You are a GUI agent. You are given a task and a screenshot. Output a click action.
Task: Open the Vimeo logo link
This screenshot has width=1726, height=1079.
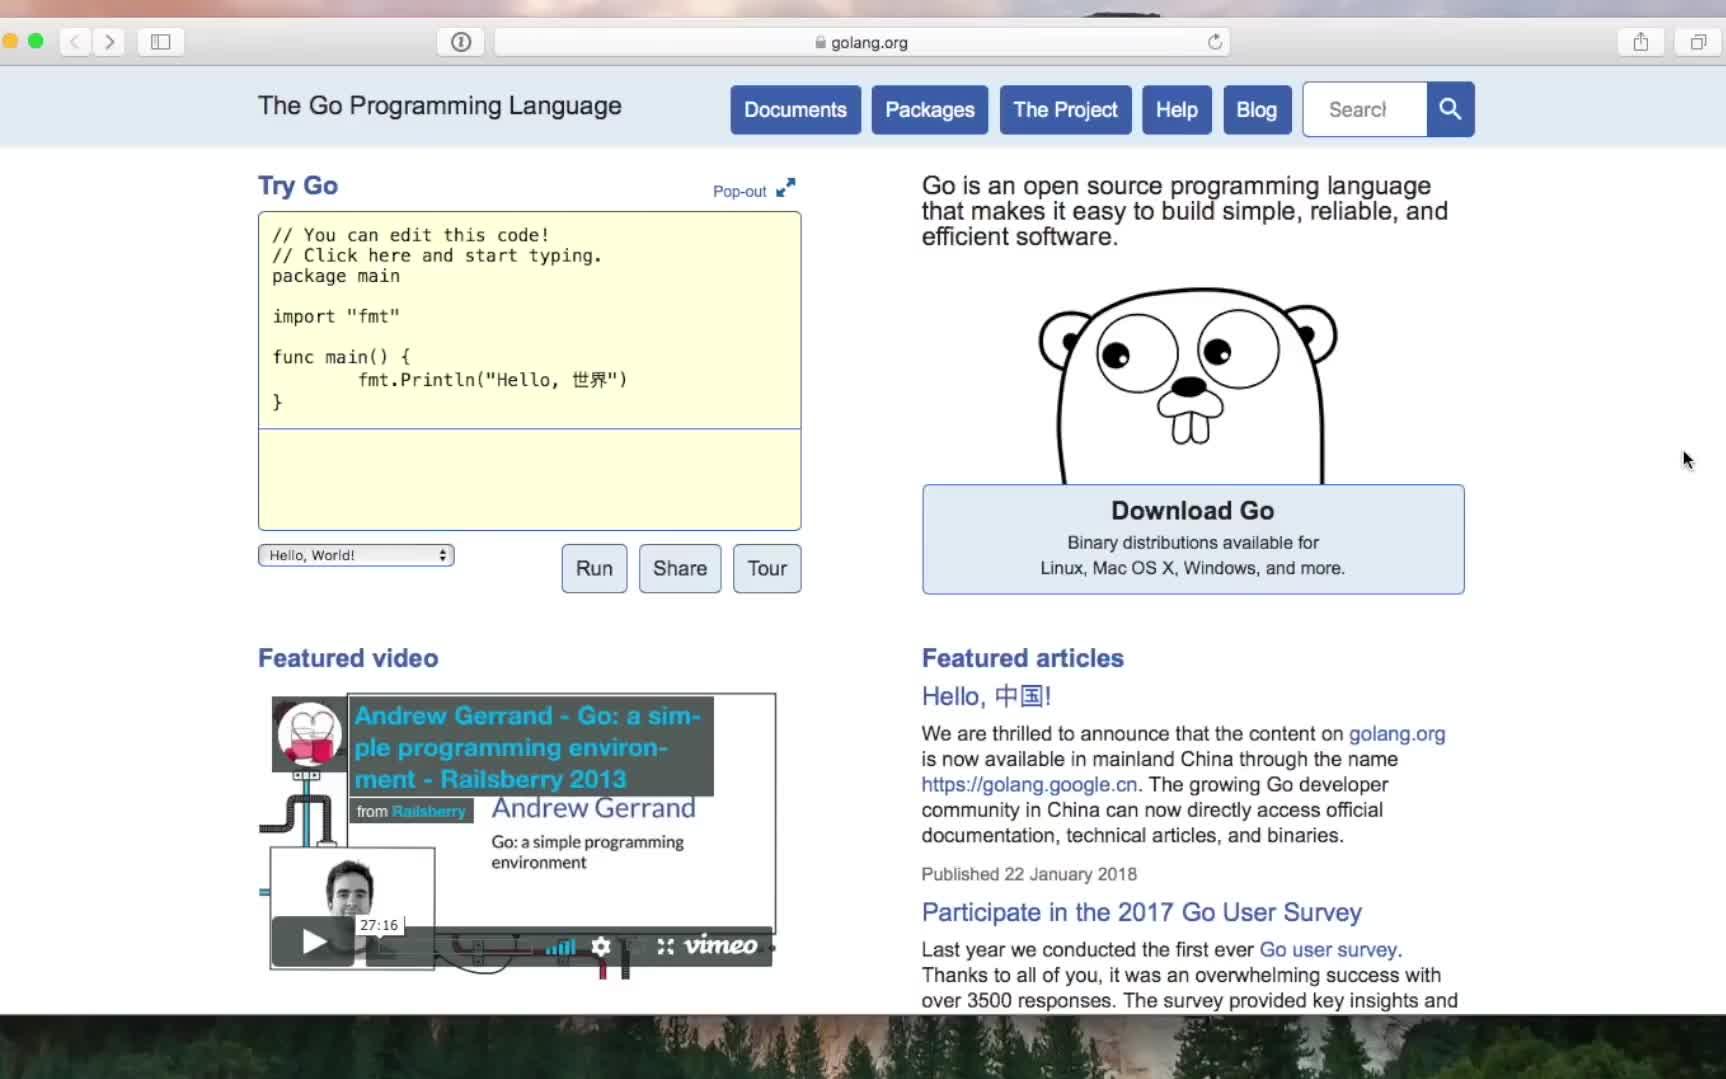pos(721,945)
